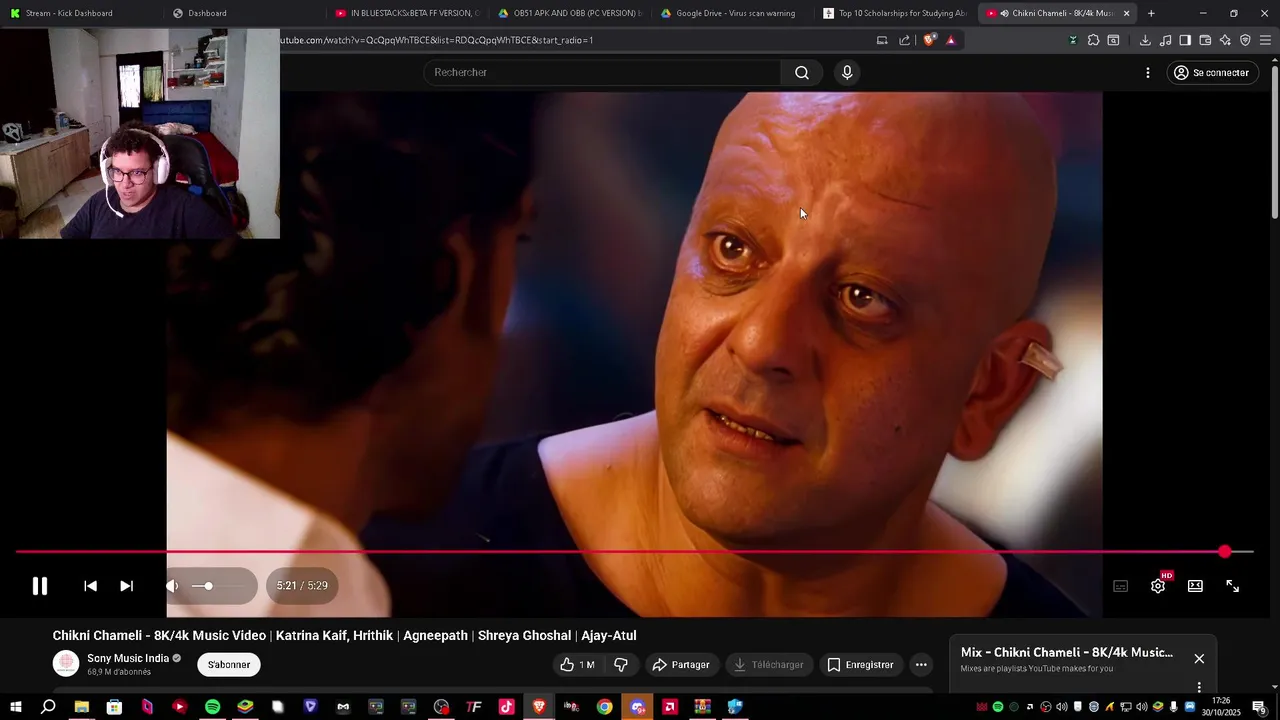Screen dimensions: 1280x720
Task: Click the Sony Music India channel avatar
Action: click(x=66, y=664)
